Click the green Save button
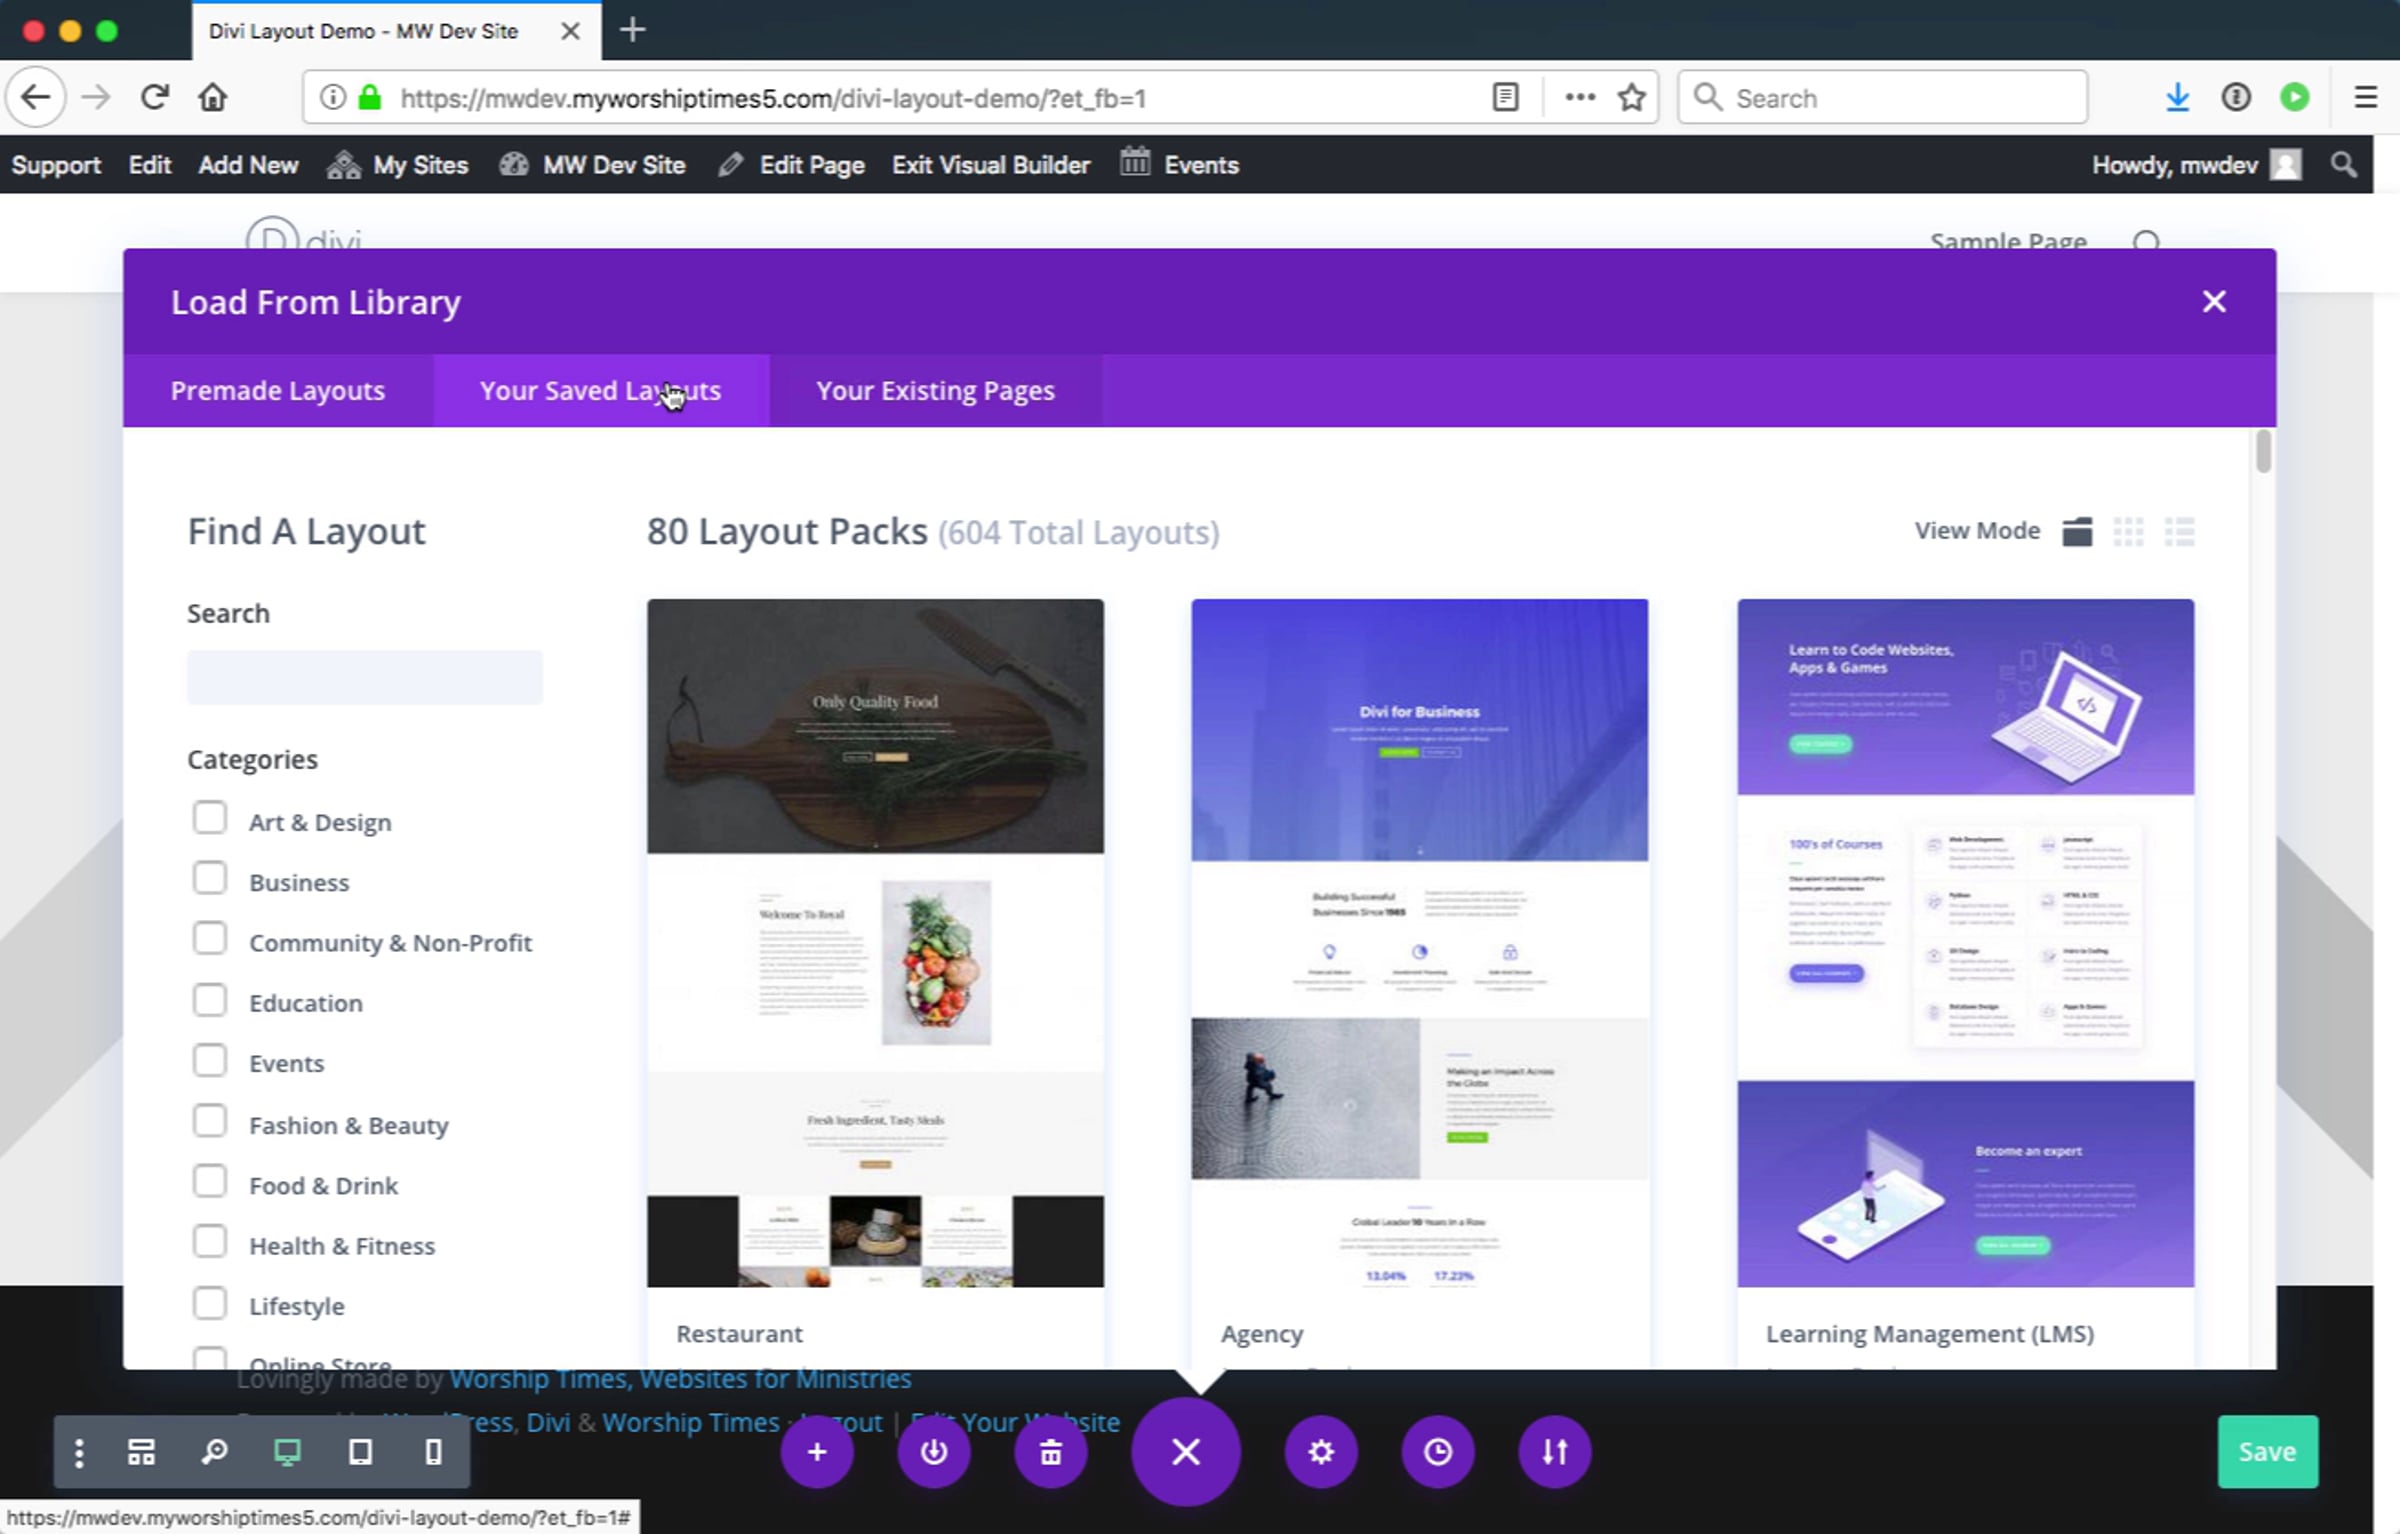 click(x=2267, y=1451)
